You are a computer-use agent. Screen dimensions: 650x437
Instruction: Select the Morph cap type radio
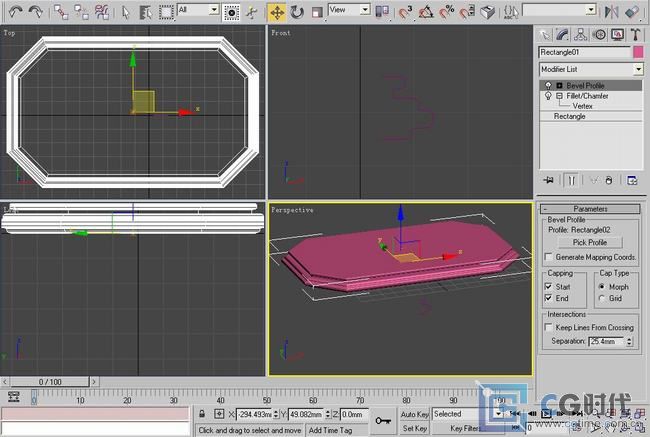[602, 286]
